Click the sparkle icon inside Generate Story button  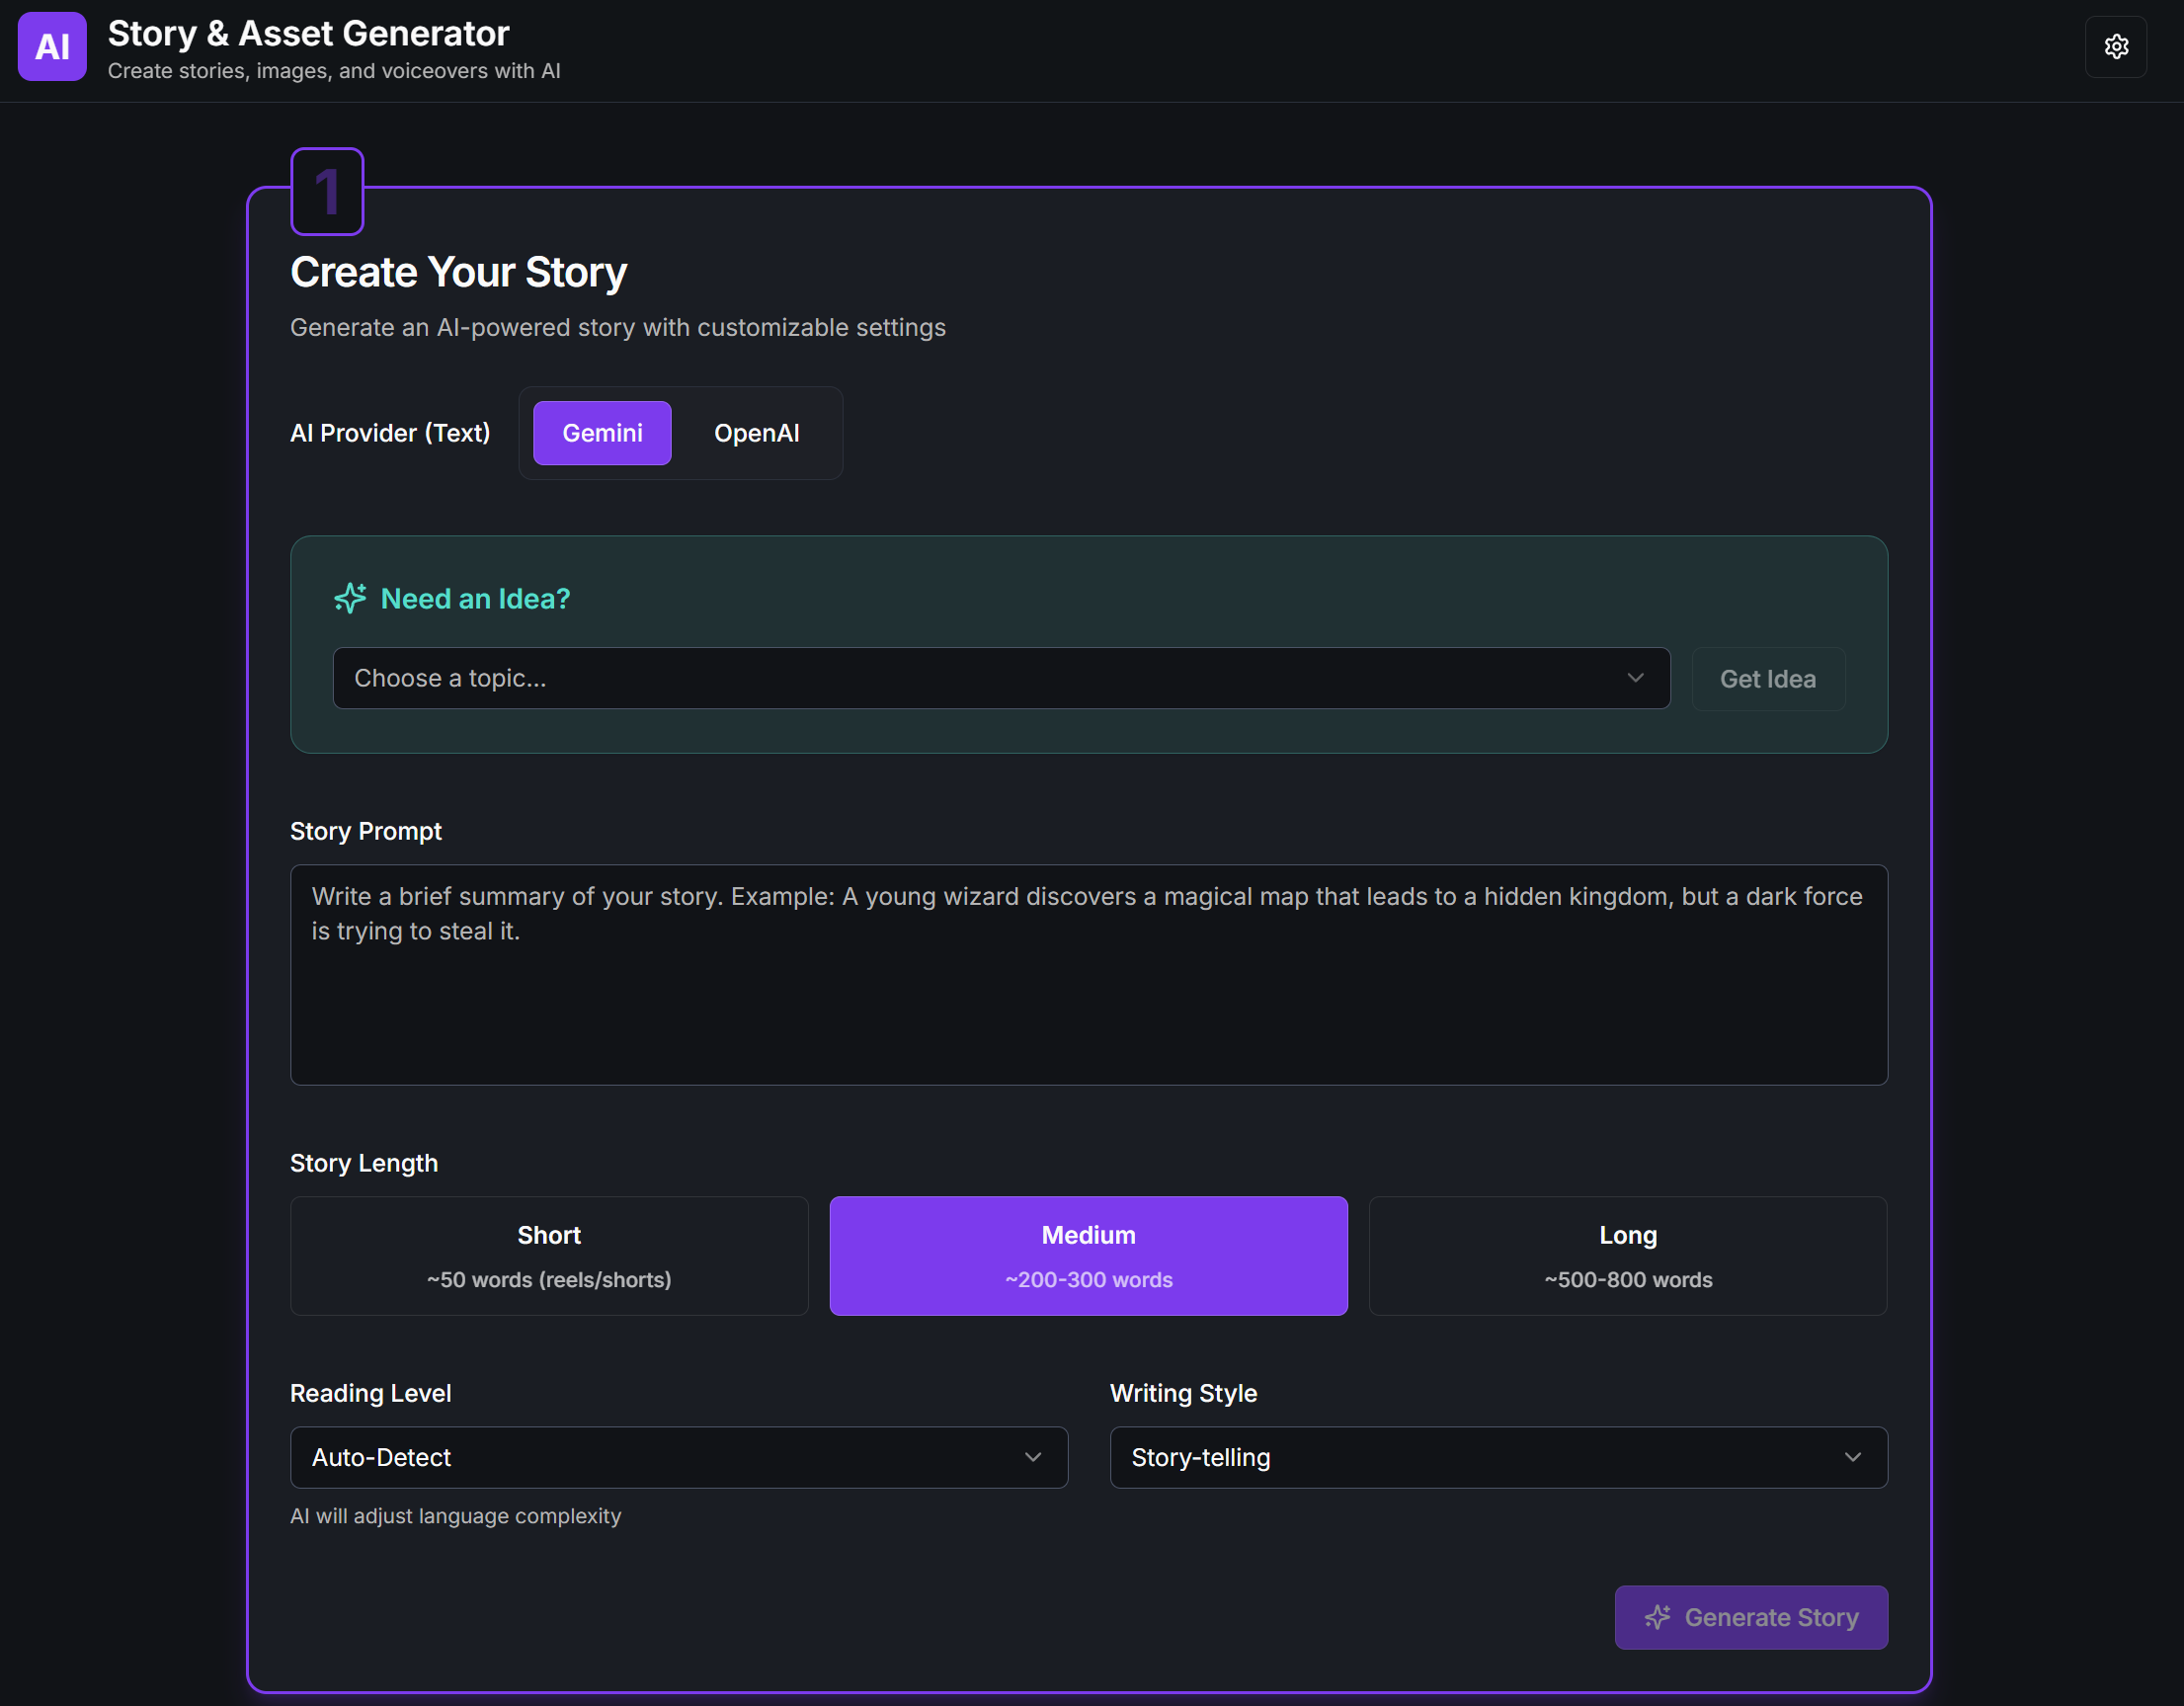coord(1658,1617)
